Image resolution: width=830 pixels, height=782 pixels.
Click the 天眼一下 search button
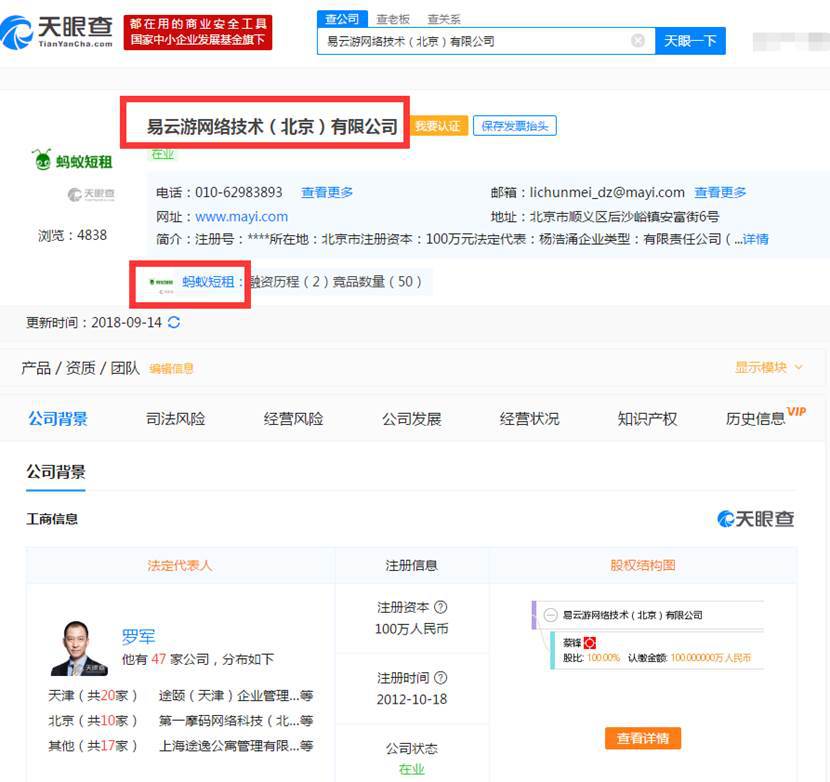(x=690, y=41)
